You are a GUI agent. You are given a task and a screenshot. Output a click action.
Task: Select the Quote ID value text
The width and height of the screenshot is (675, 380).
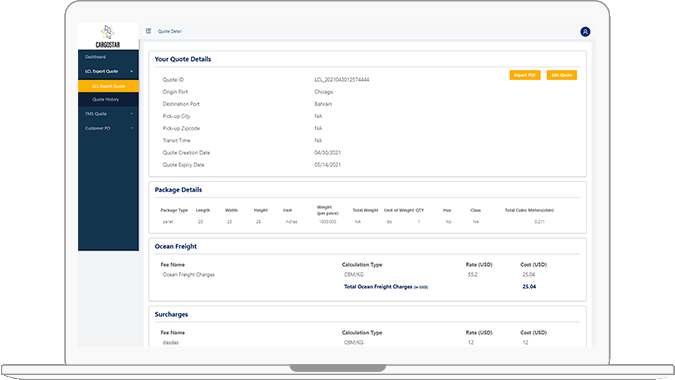[342, 80]
